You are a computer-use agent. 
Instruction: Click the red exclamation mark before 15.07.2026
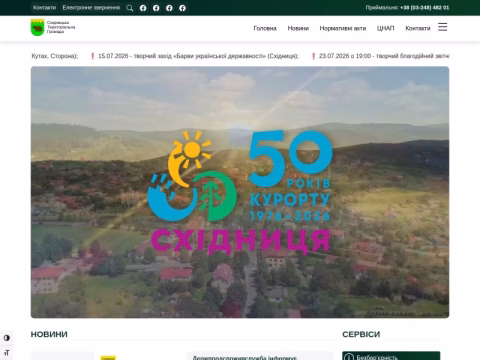tap(93, 56)
